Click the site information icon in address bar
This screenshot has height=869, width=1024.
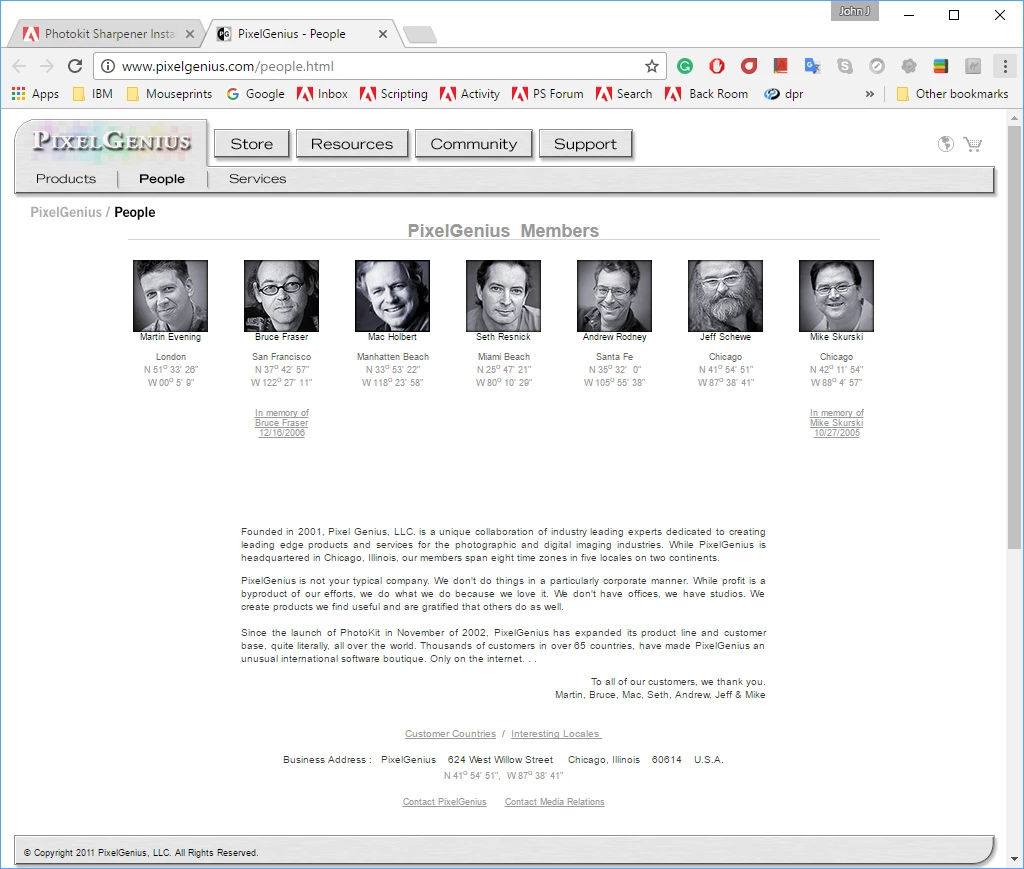(108, 66)
